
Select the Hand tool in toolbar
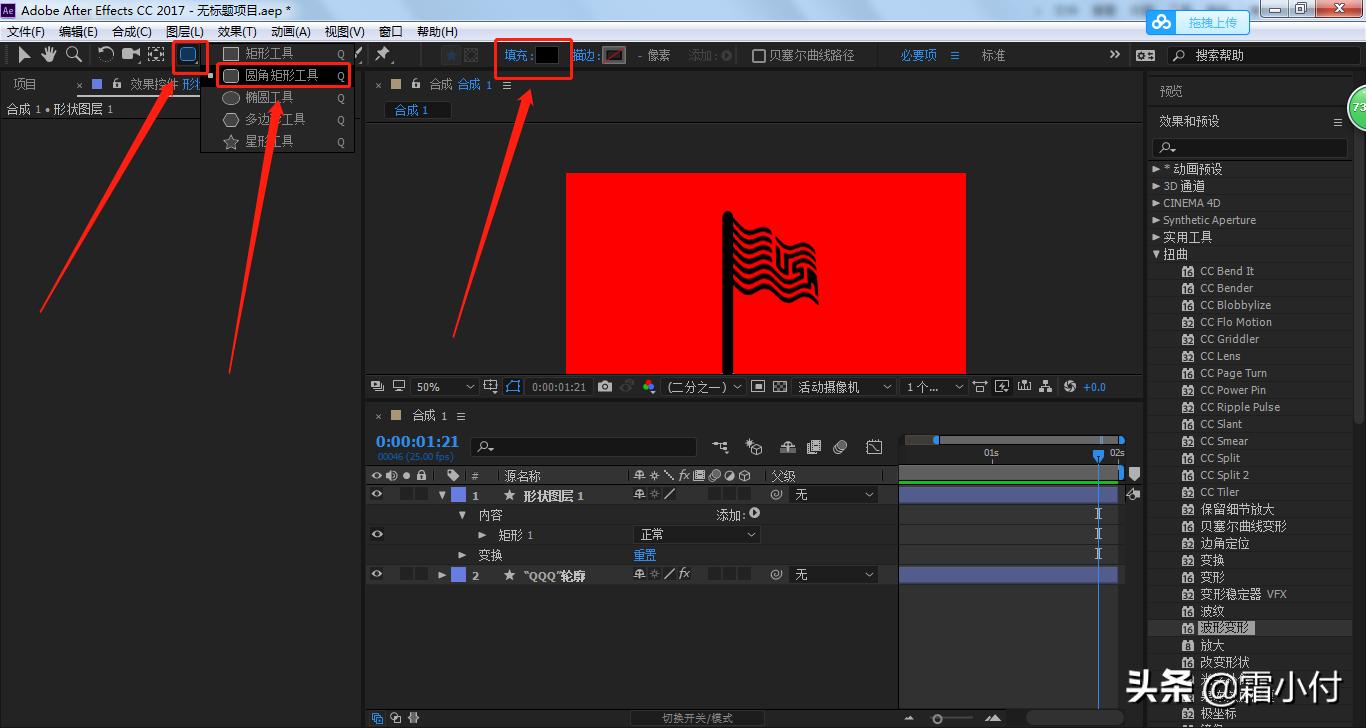(48, 55)
